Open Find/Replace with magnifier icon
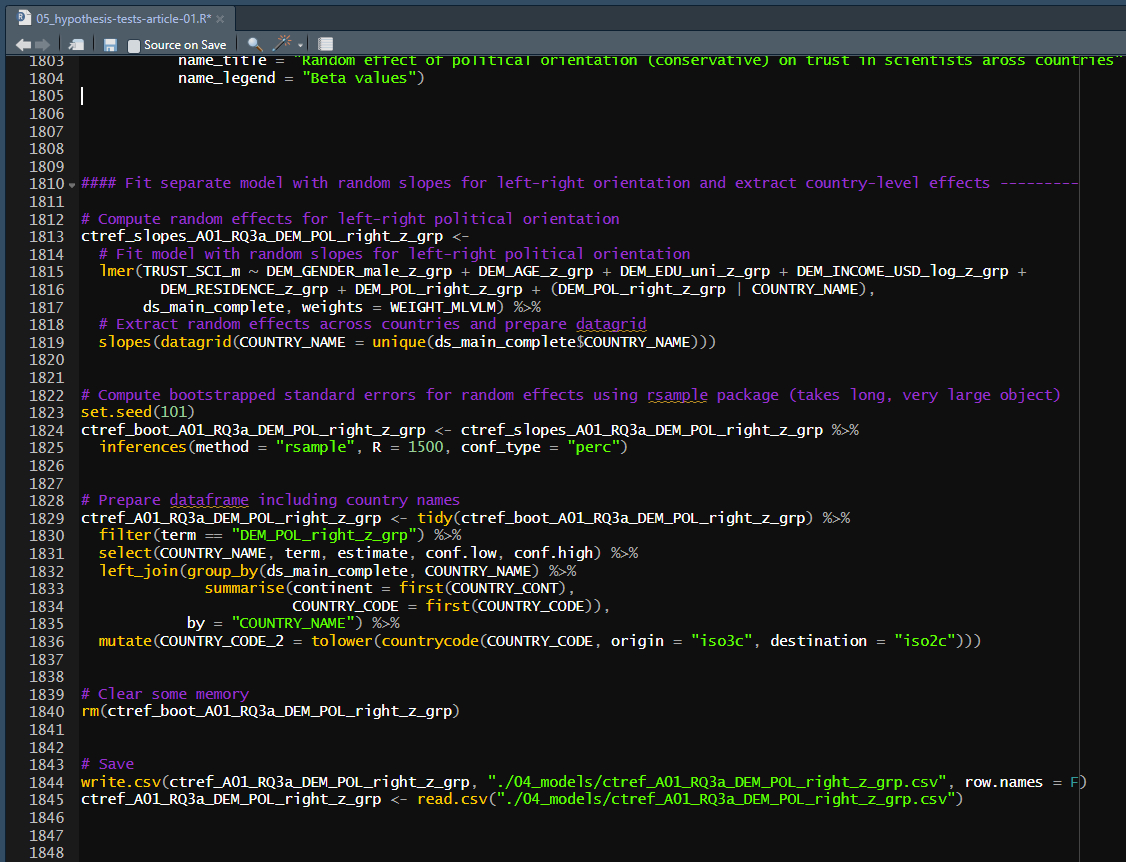Screen dimensions: 1126x862 (255, 44)
